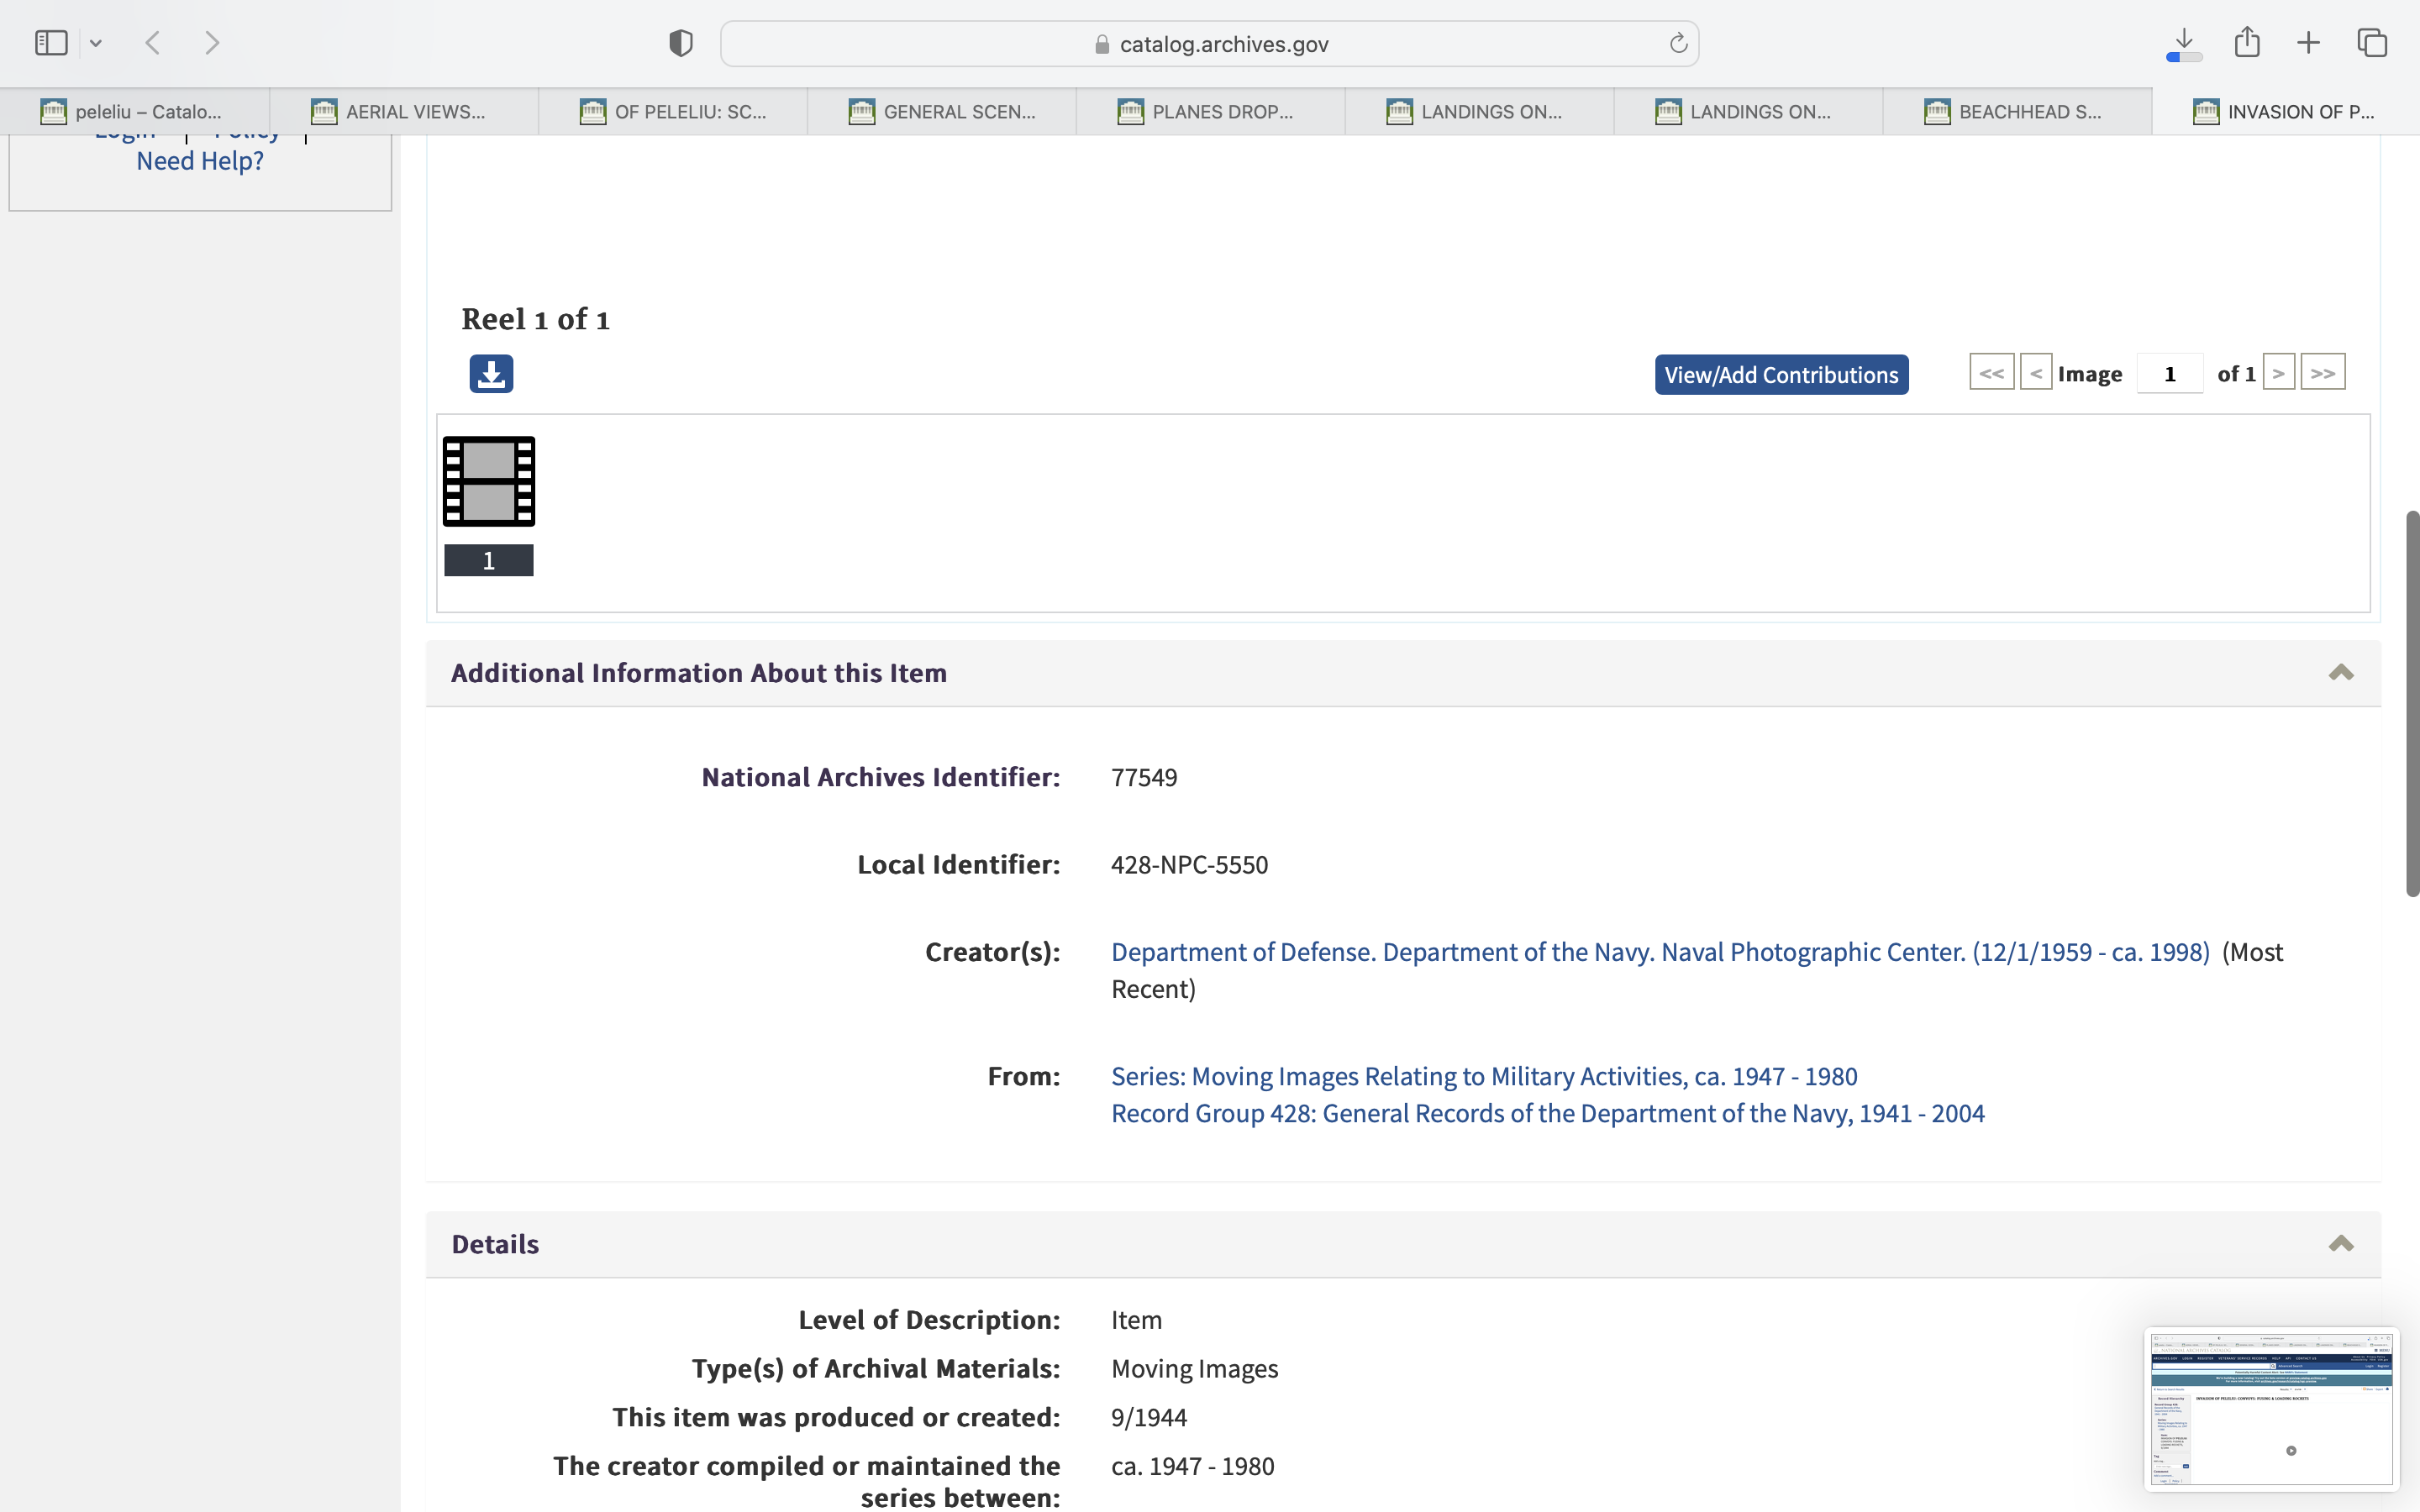The width and height of the screenshot is (2420, 1512).
Task: Toggle the Safari sidebar icon
Action: pos(51,43)
